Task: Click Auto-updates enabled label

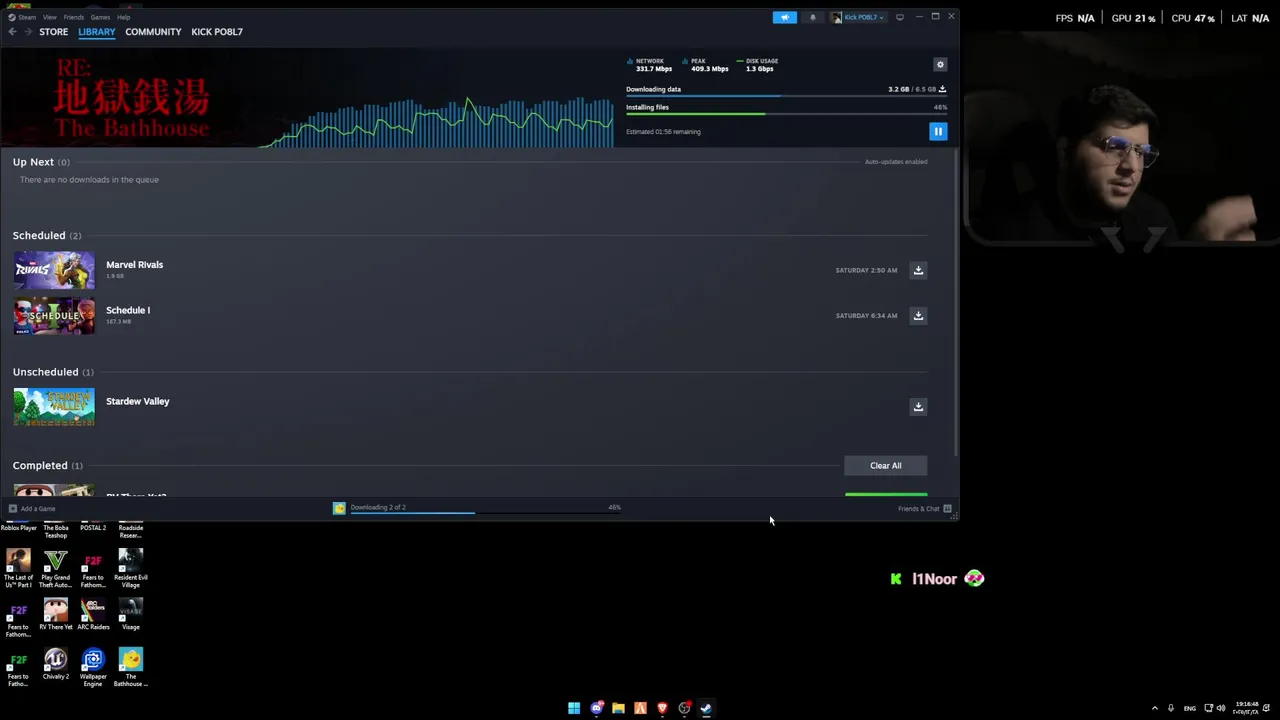Action: (896, 162)
